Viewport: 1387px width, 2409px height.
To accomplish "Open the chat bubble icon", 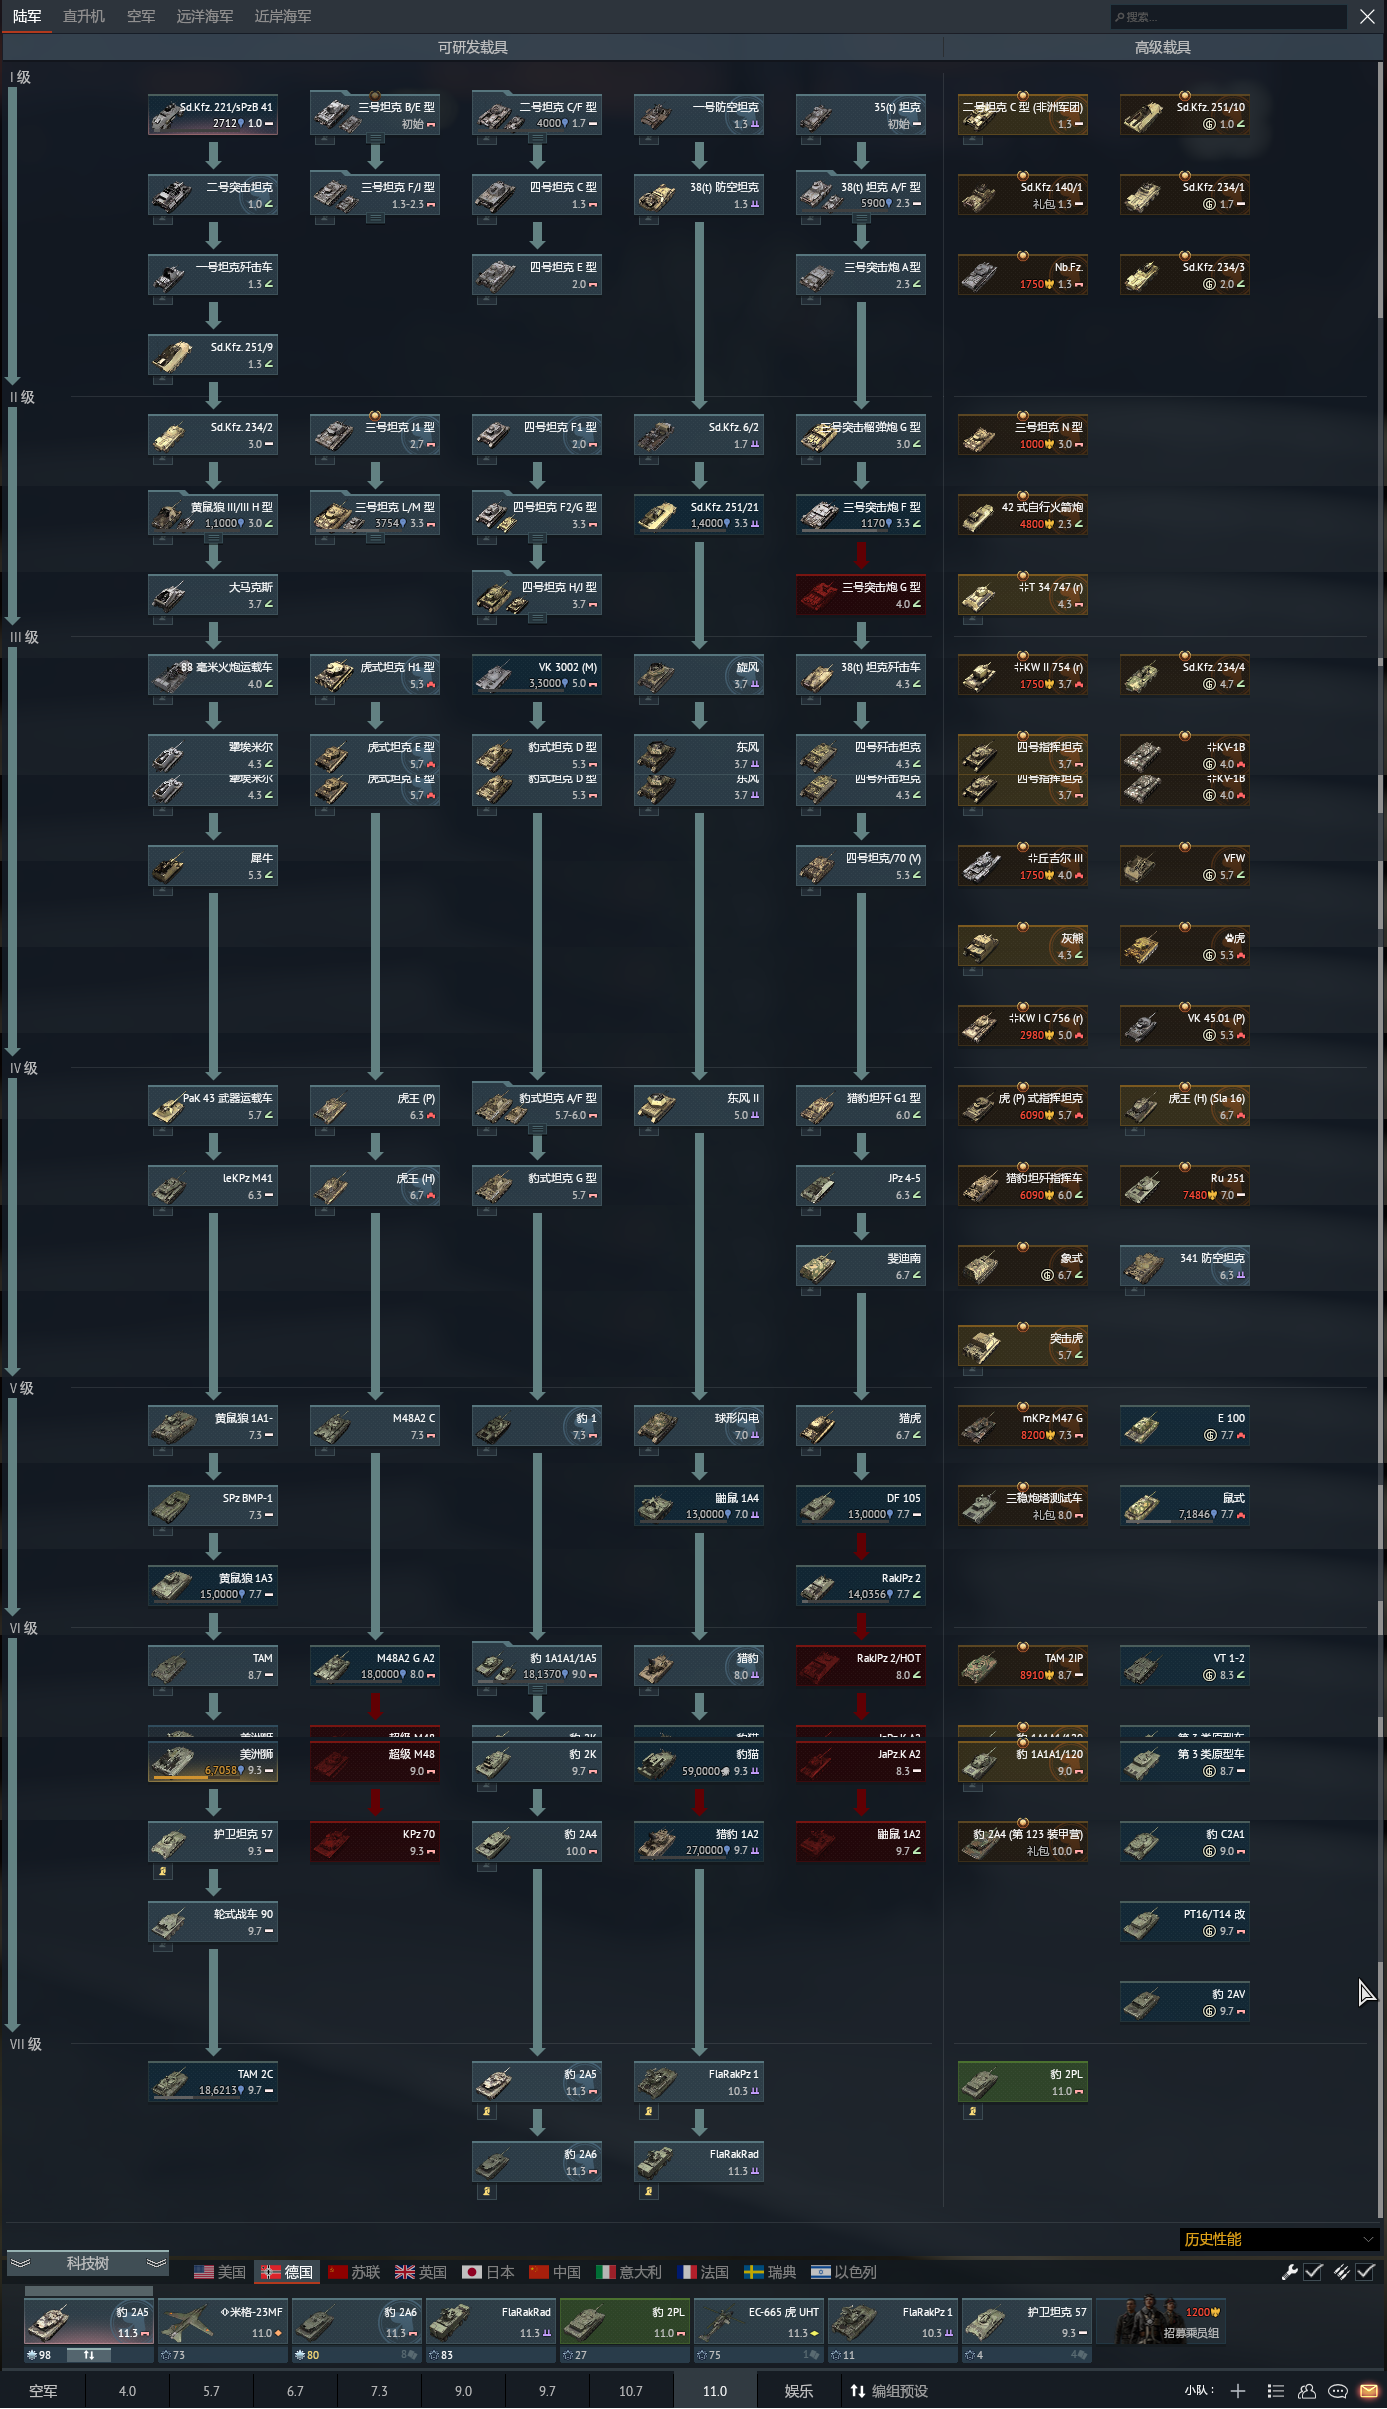I will click(x=1338, y=2390).
